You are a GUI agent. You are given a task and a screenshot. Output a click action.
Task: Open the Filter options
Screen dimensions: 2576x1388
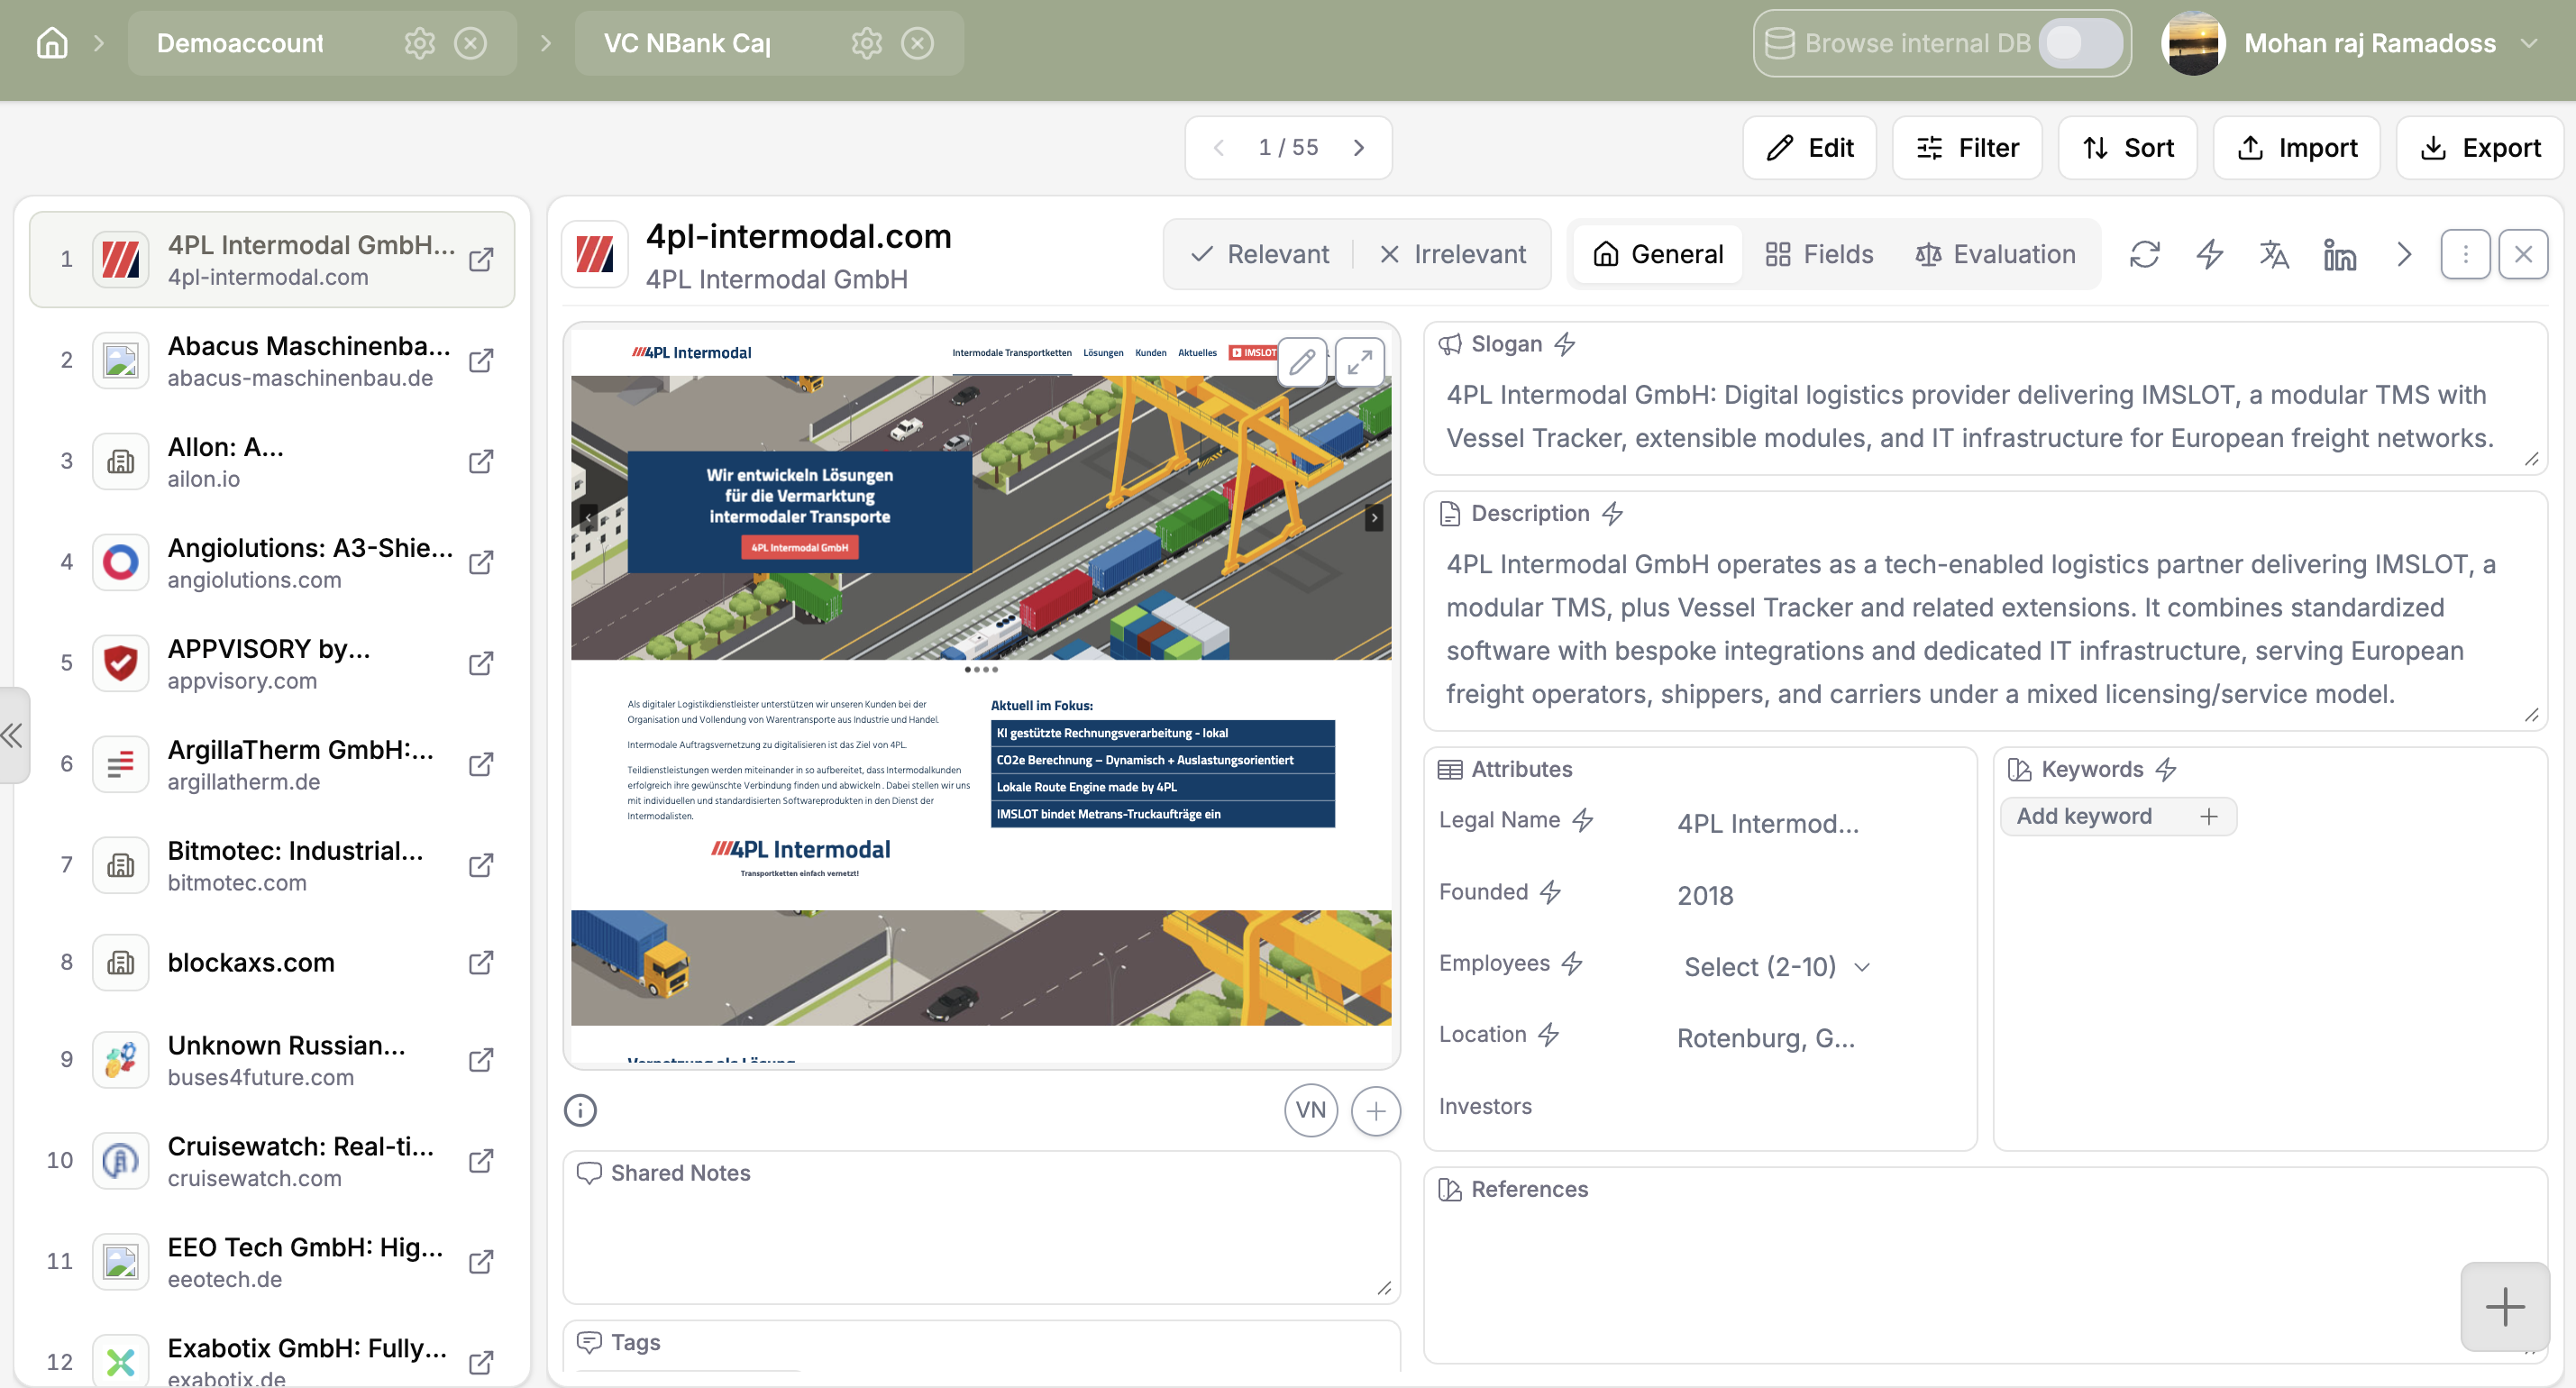1967,148
